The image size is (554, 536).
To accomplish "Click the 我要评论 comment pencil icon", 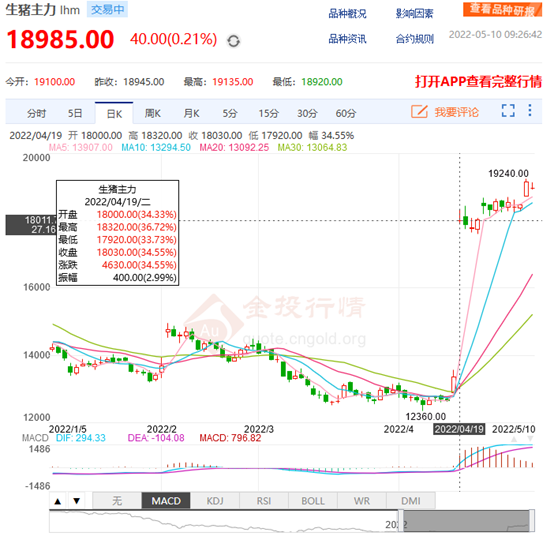I will pyautogui.click(x=419, y=112).
